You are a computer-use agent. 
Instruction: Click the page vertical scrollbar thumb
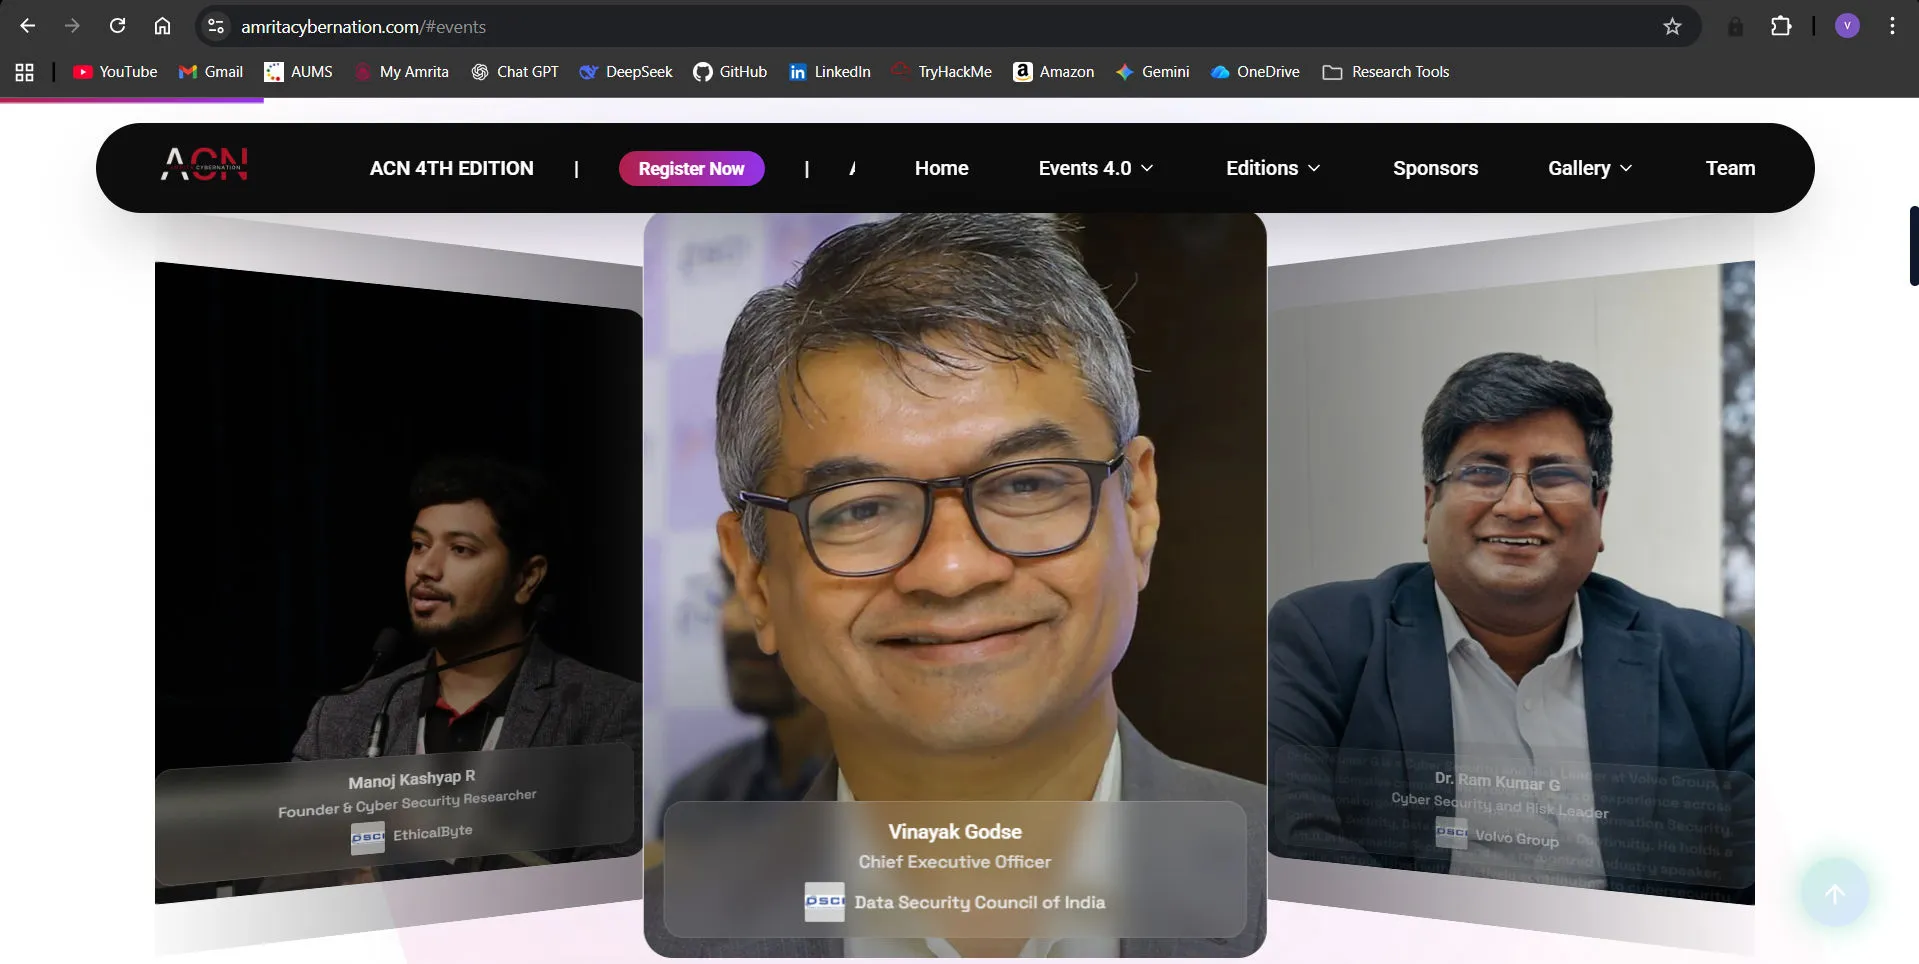(x=1913, y=246)
